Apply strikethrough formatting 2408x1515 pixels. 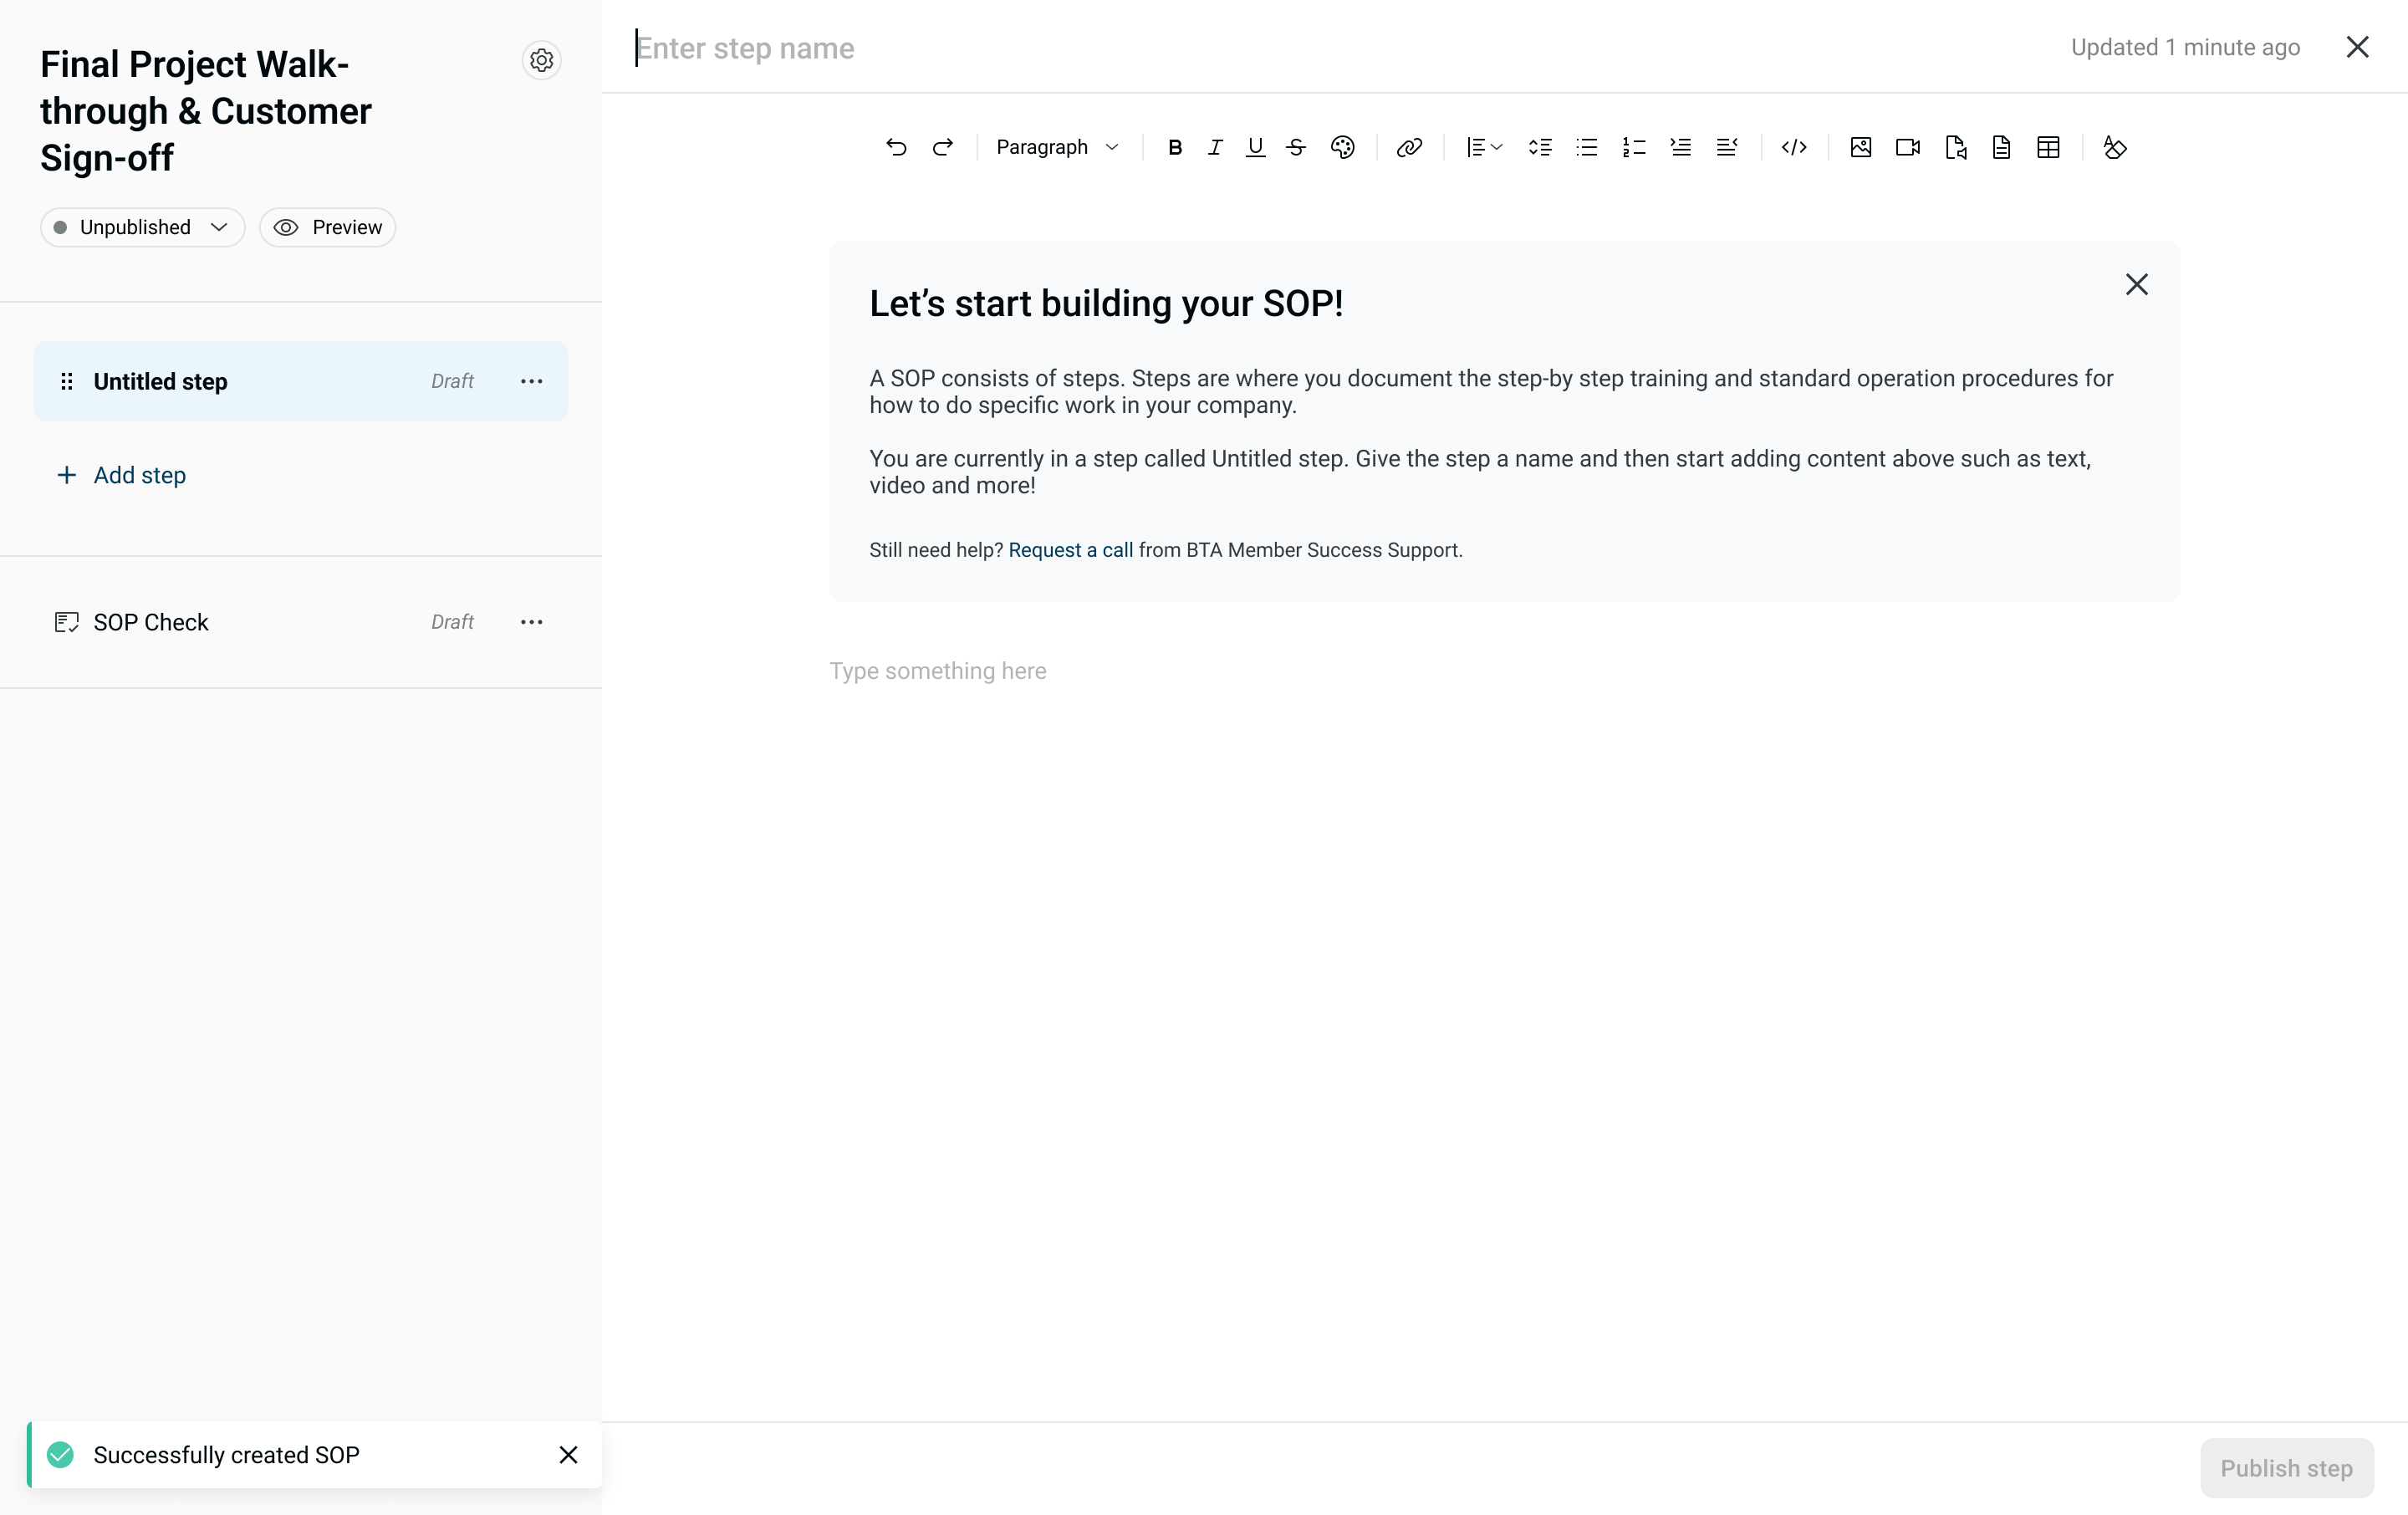[1295, 147]
